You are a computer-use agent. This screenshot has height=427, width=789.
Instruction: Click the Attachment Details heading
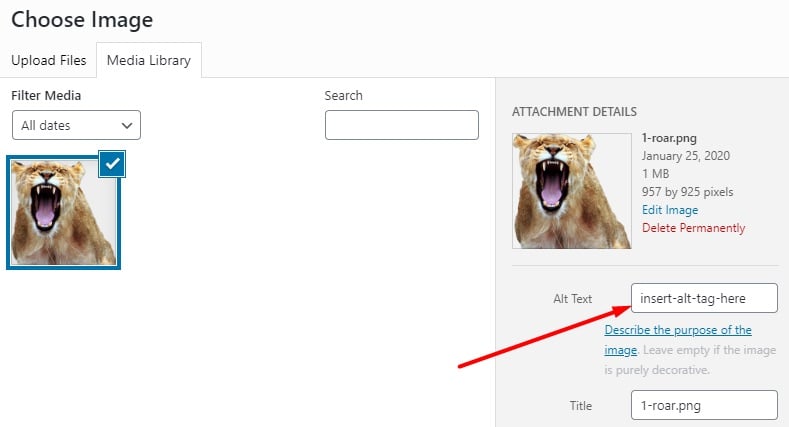pos(574,112)
